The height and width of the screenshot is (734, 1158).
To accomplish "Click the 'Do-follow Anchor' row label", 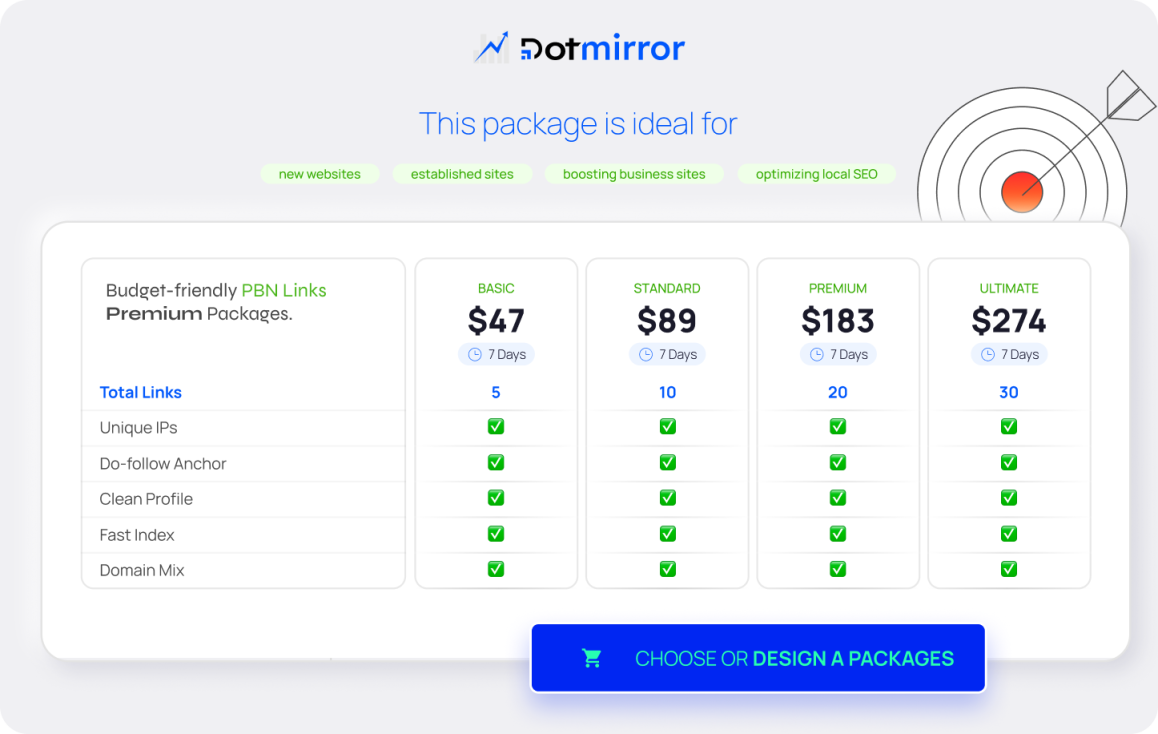I will (162, 464).
